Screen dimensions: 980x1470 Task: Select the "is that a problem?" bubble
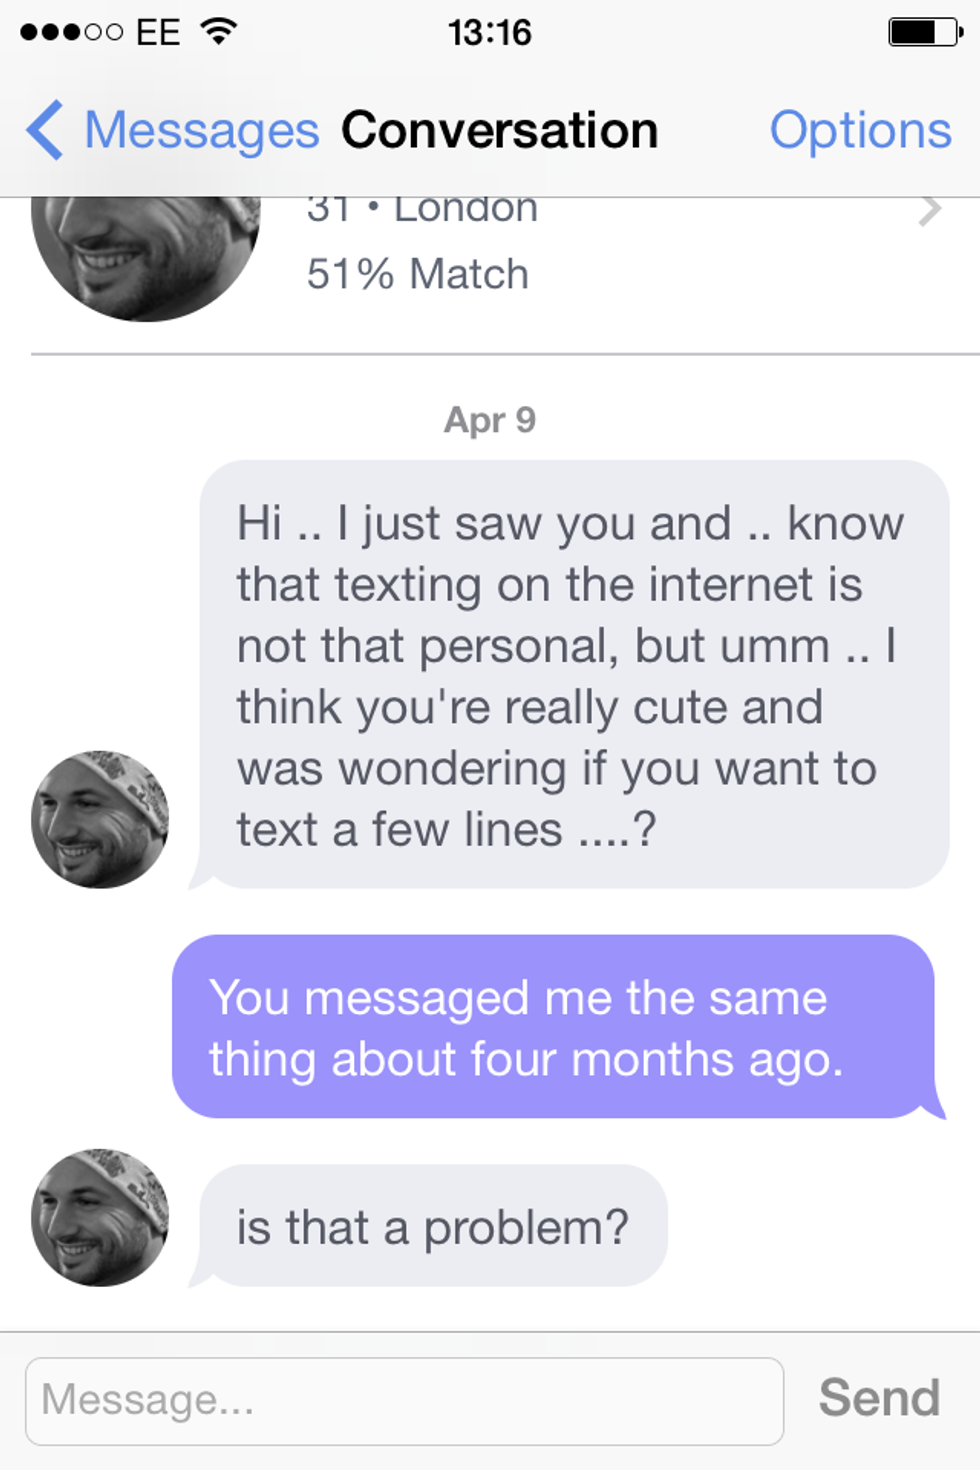pos(433,1226)
